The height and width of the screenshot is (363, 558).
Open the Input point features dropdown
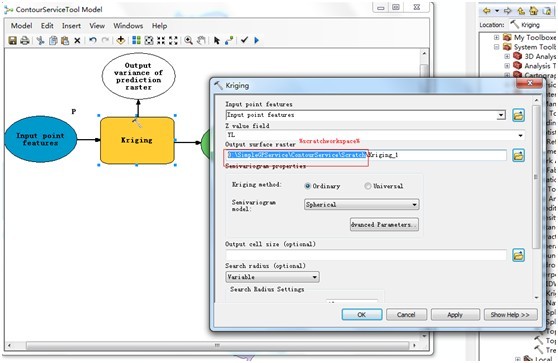501,115
